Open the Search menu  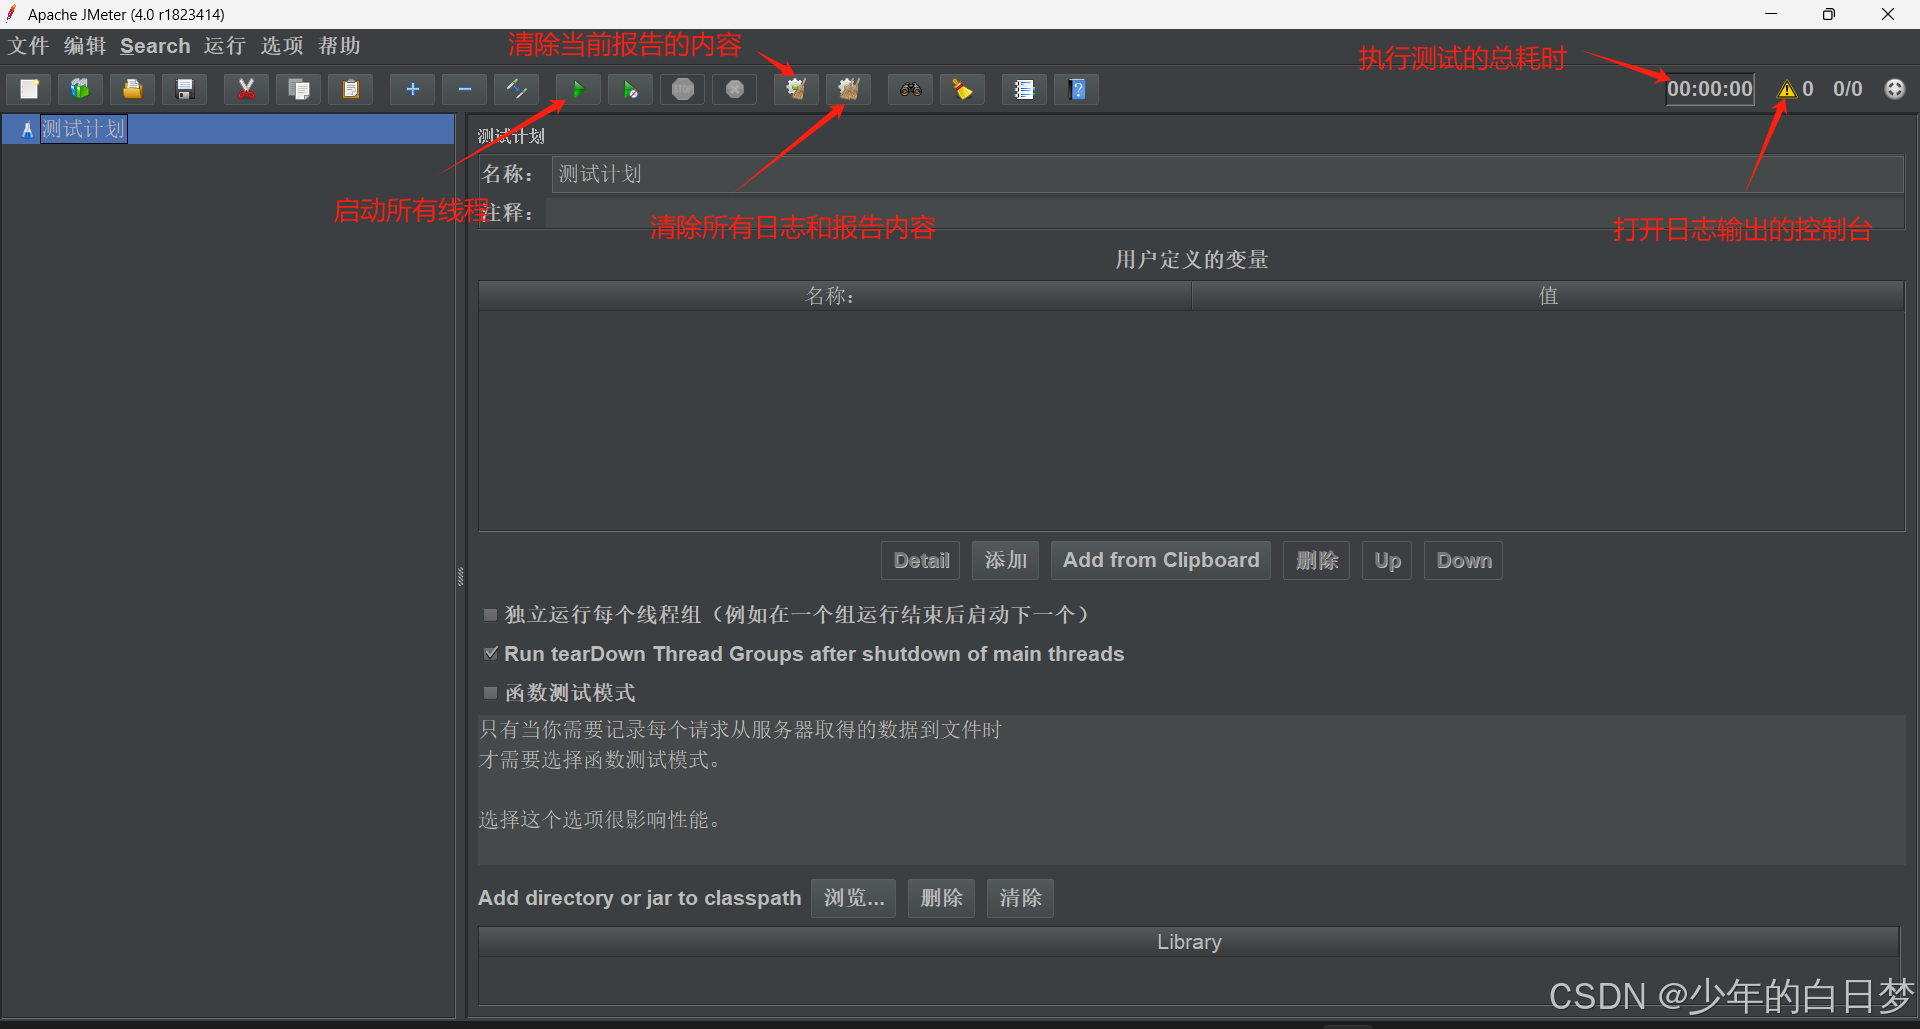click(x=155, y=46)
